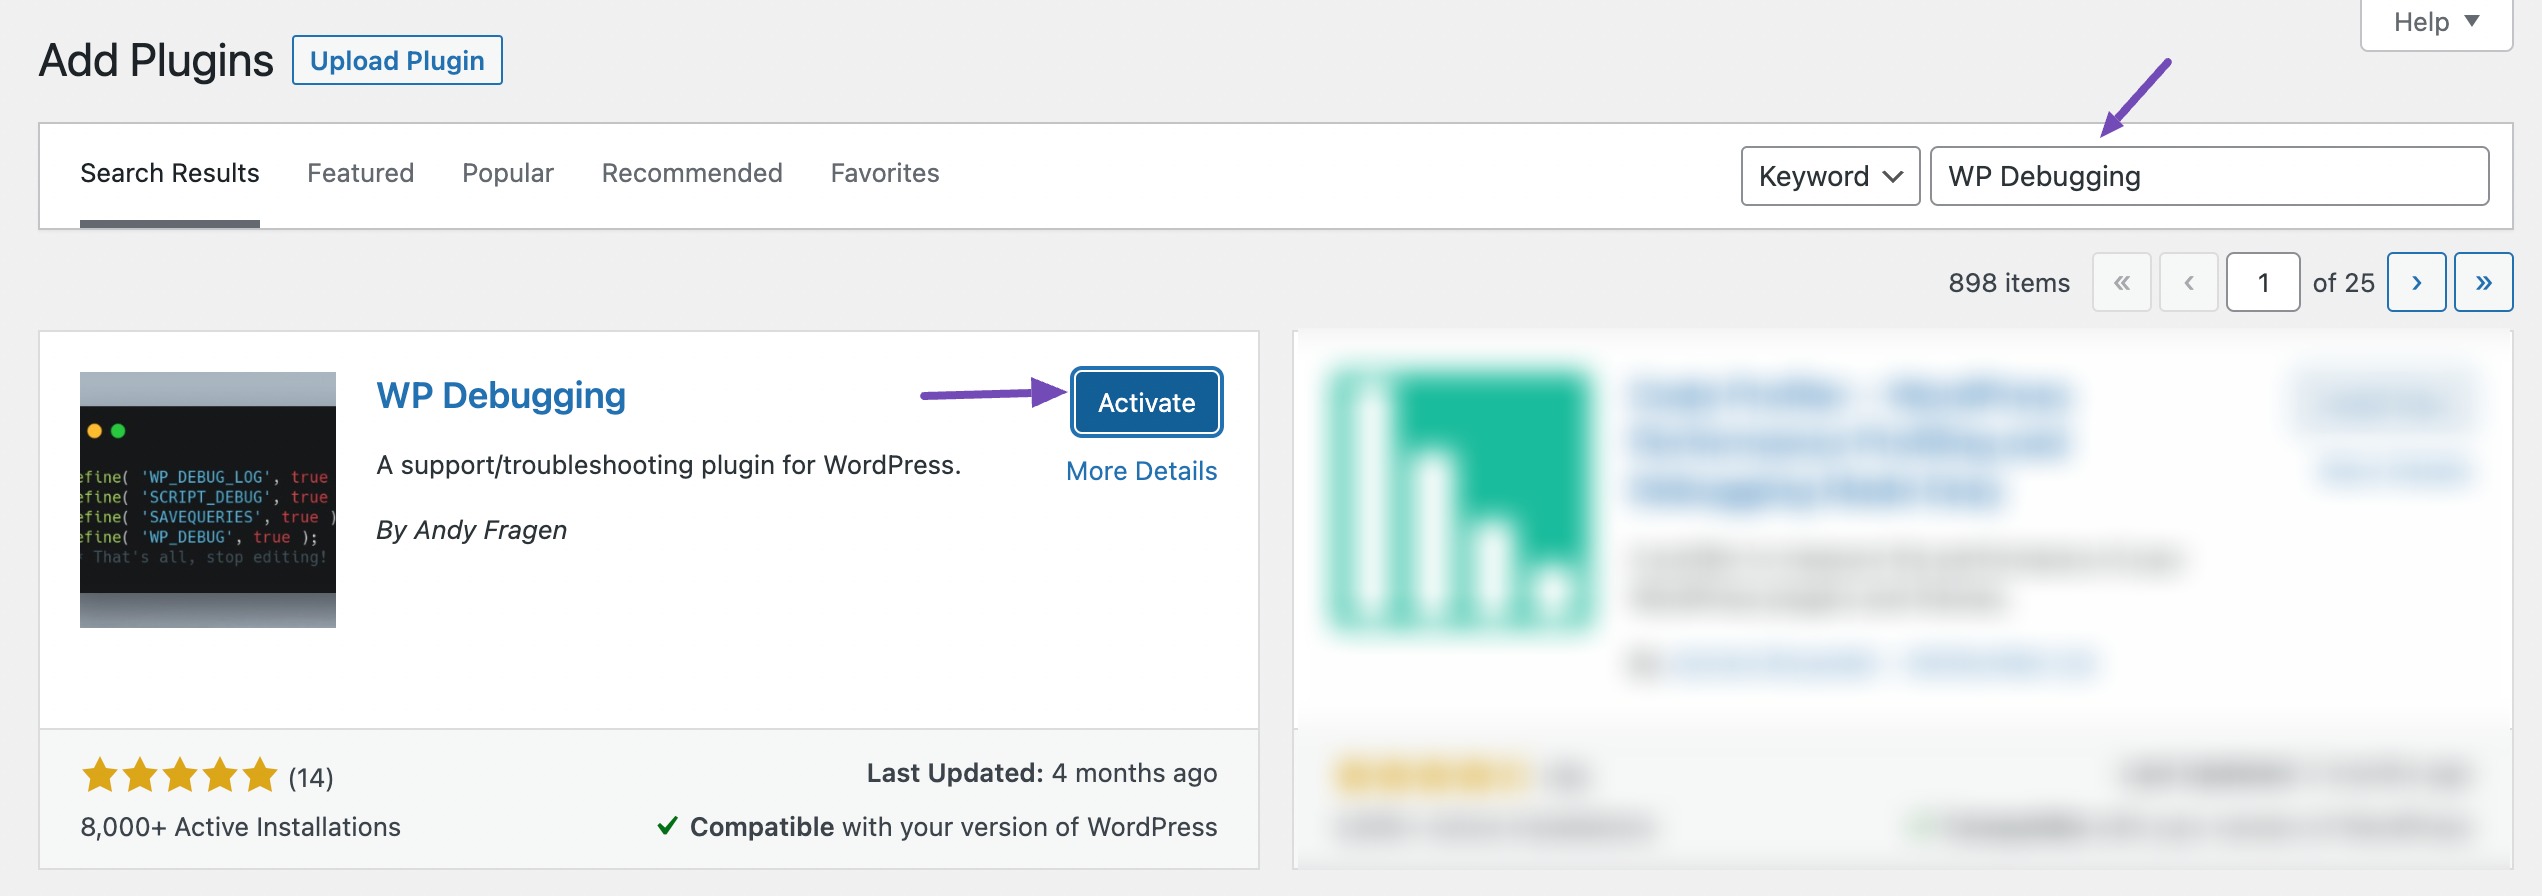This screenshot has height=896, width=2542.
Task: Click the five-star rating for WP Debugging
Action: pos(180,775)
